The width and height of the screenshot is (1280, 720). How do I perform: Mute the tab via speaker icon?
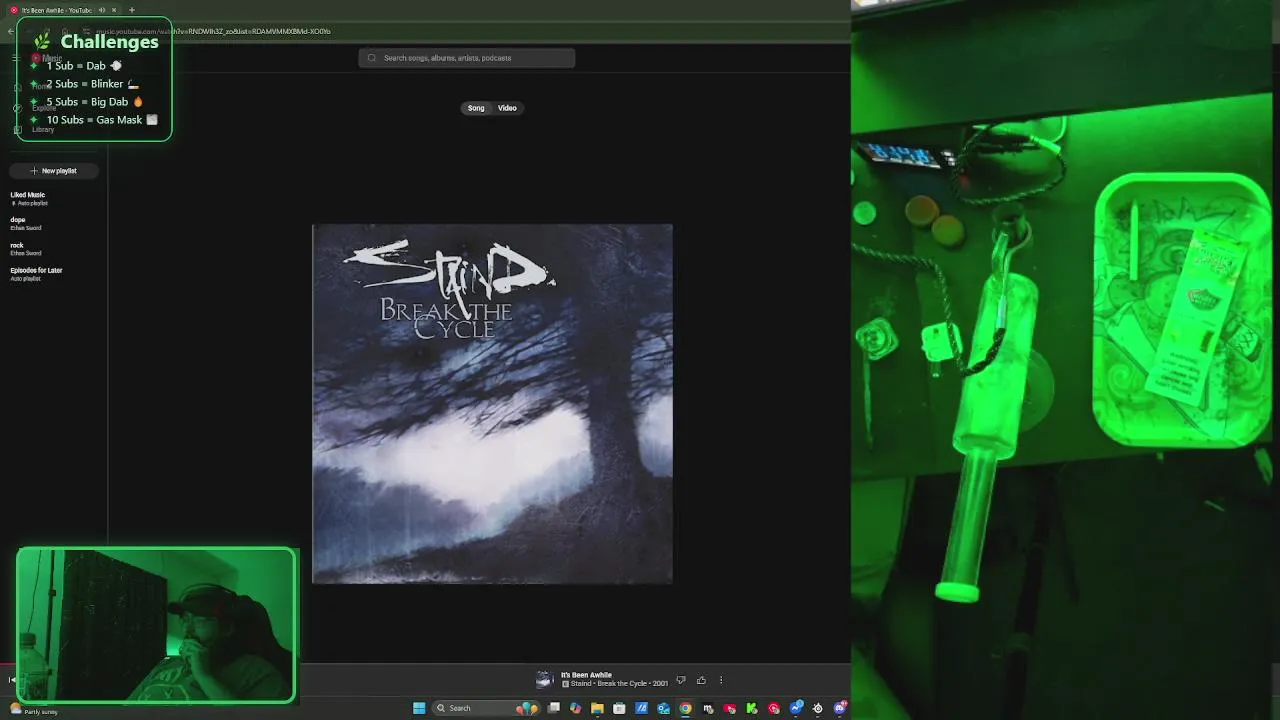(102, 10)
